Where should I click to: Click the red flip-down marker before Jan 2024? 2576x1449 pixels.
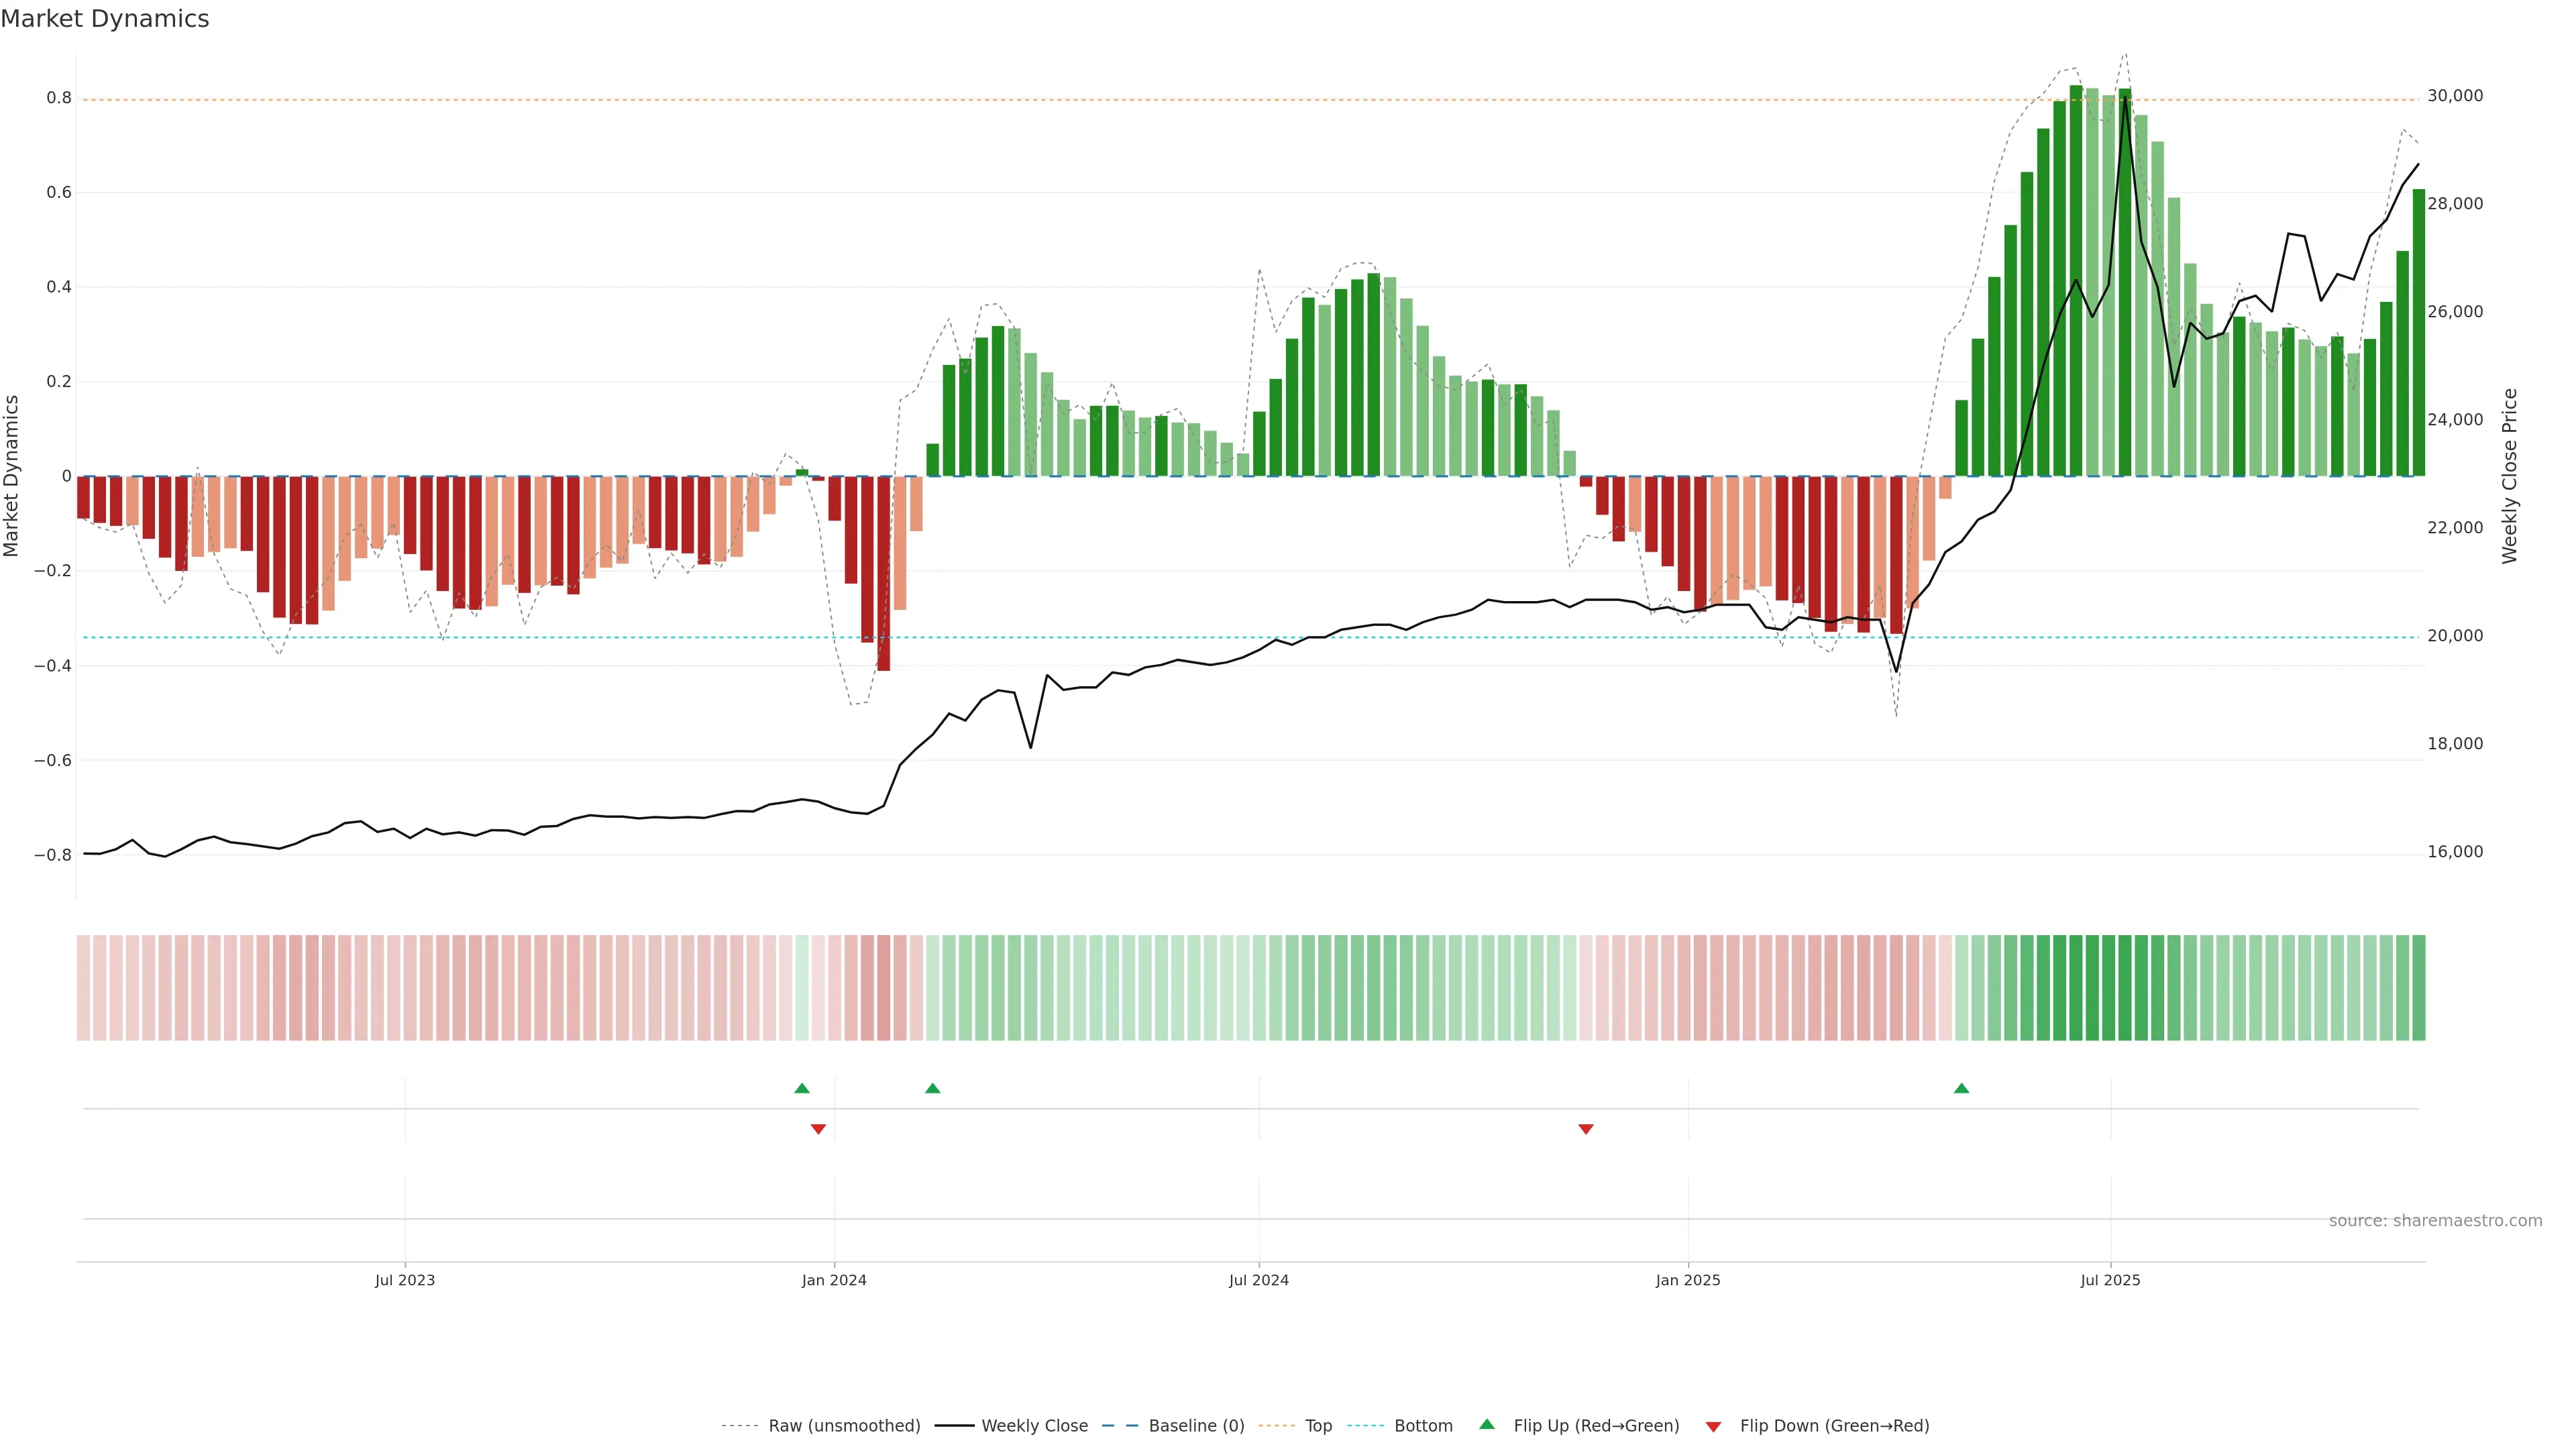click(x=818, y=1129)
